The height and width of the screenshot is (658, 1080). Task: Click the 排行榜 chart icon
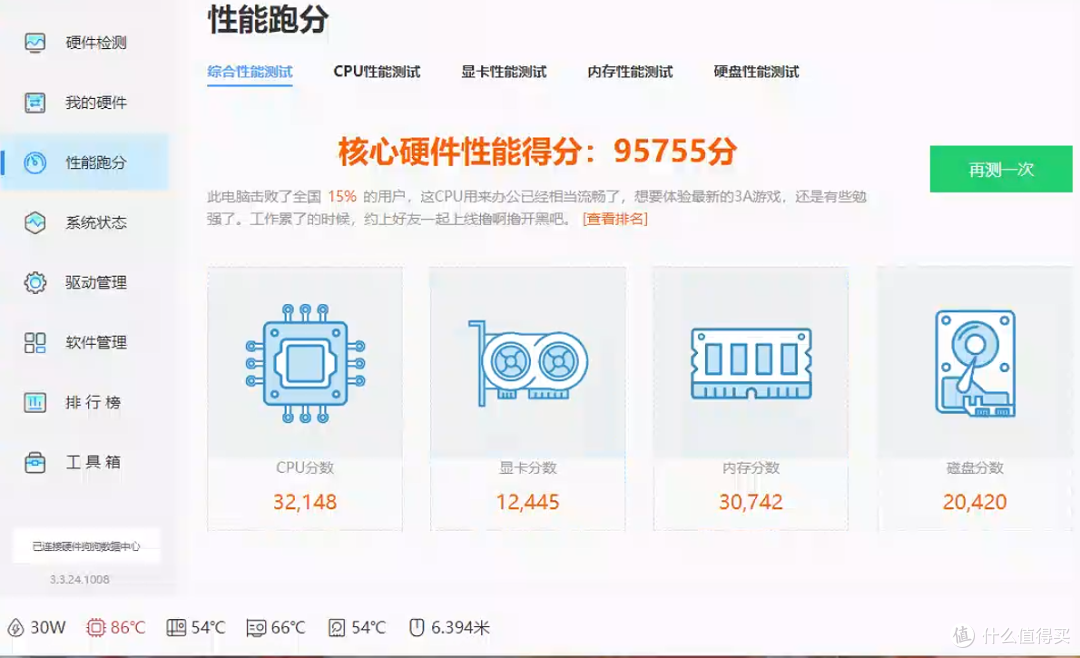(35, 402)
